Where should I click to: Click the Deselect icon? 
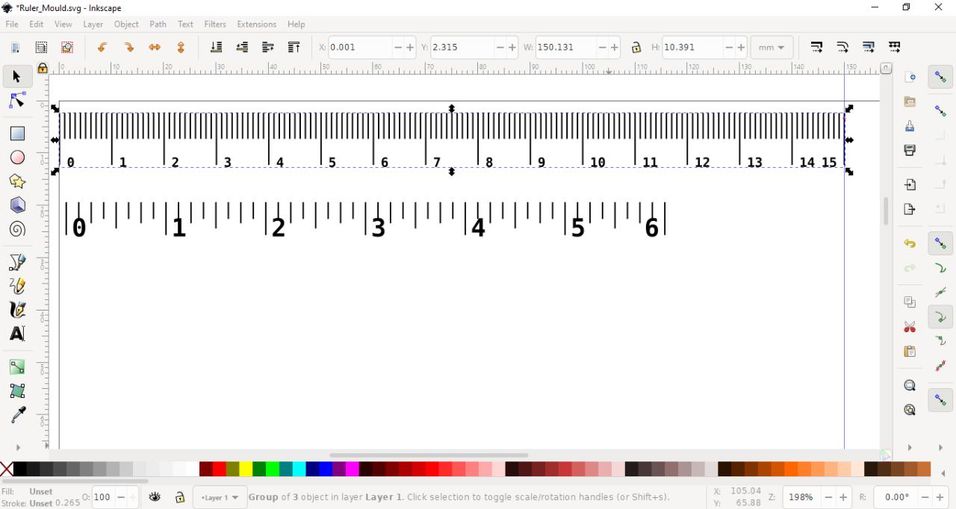67,47
